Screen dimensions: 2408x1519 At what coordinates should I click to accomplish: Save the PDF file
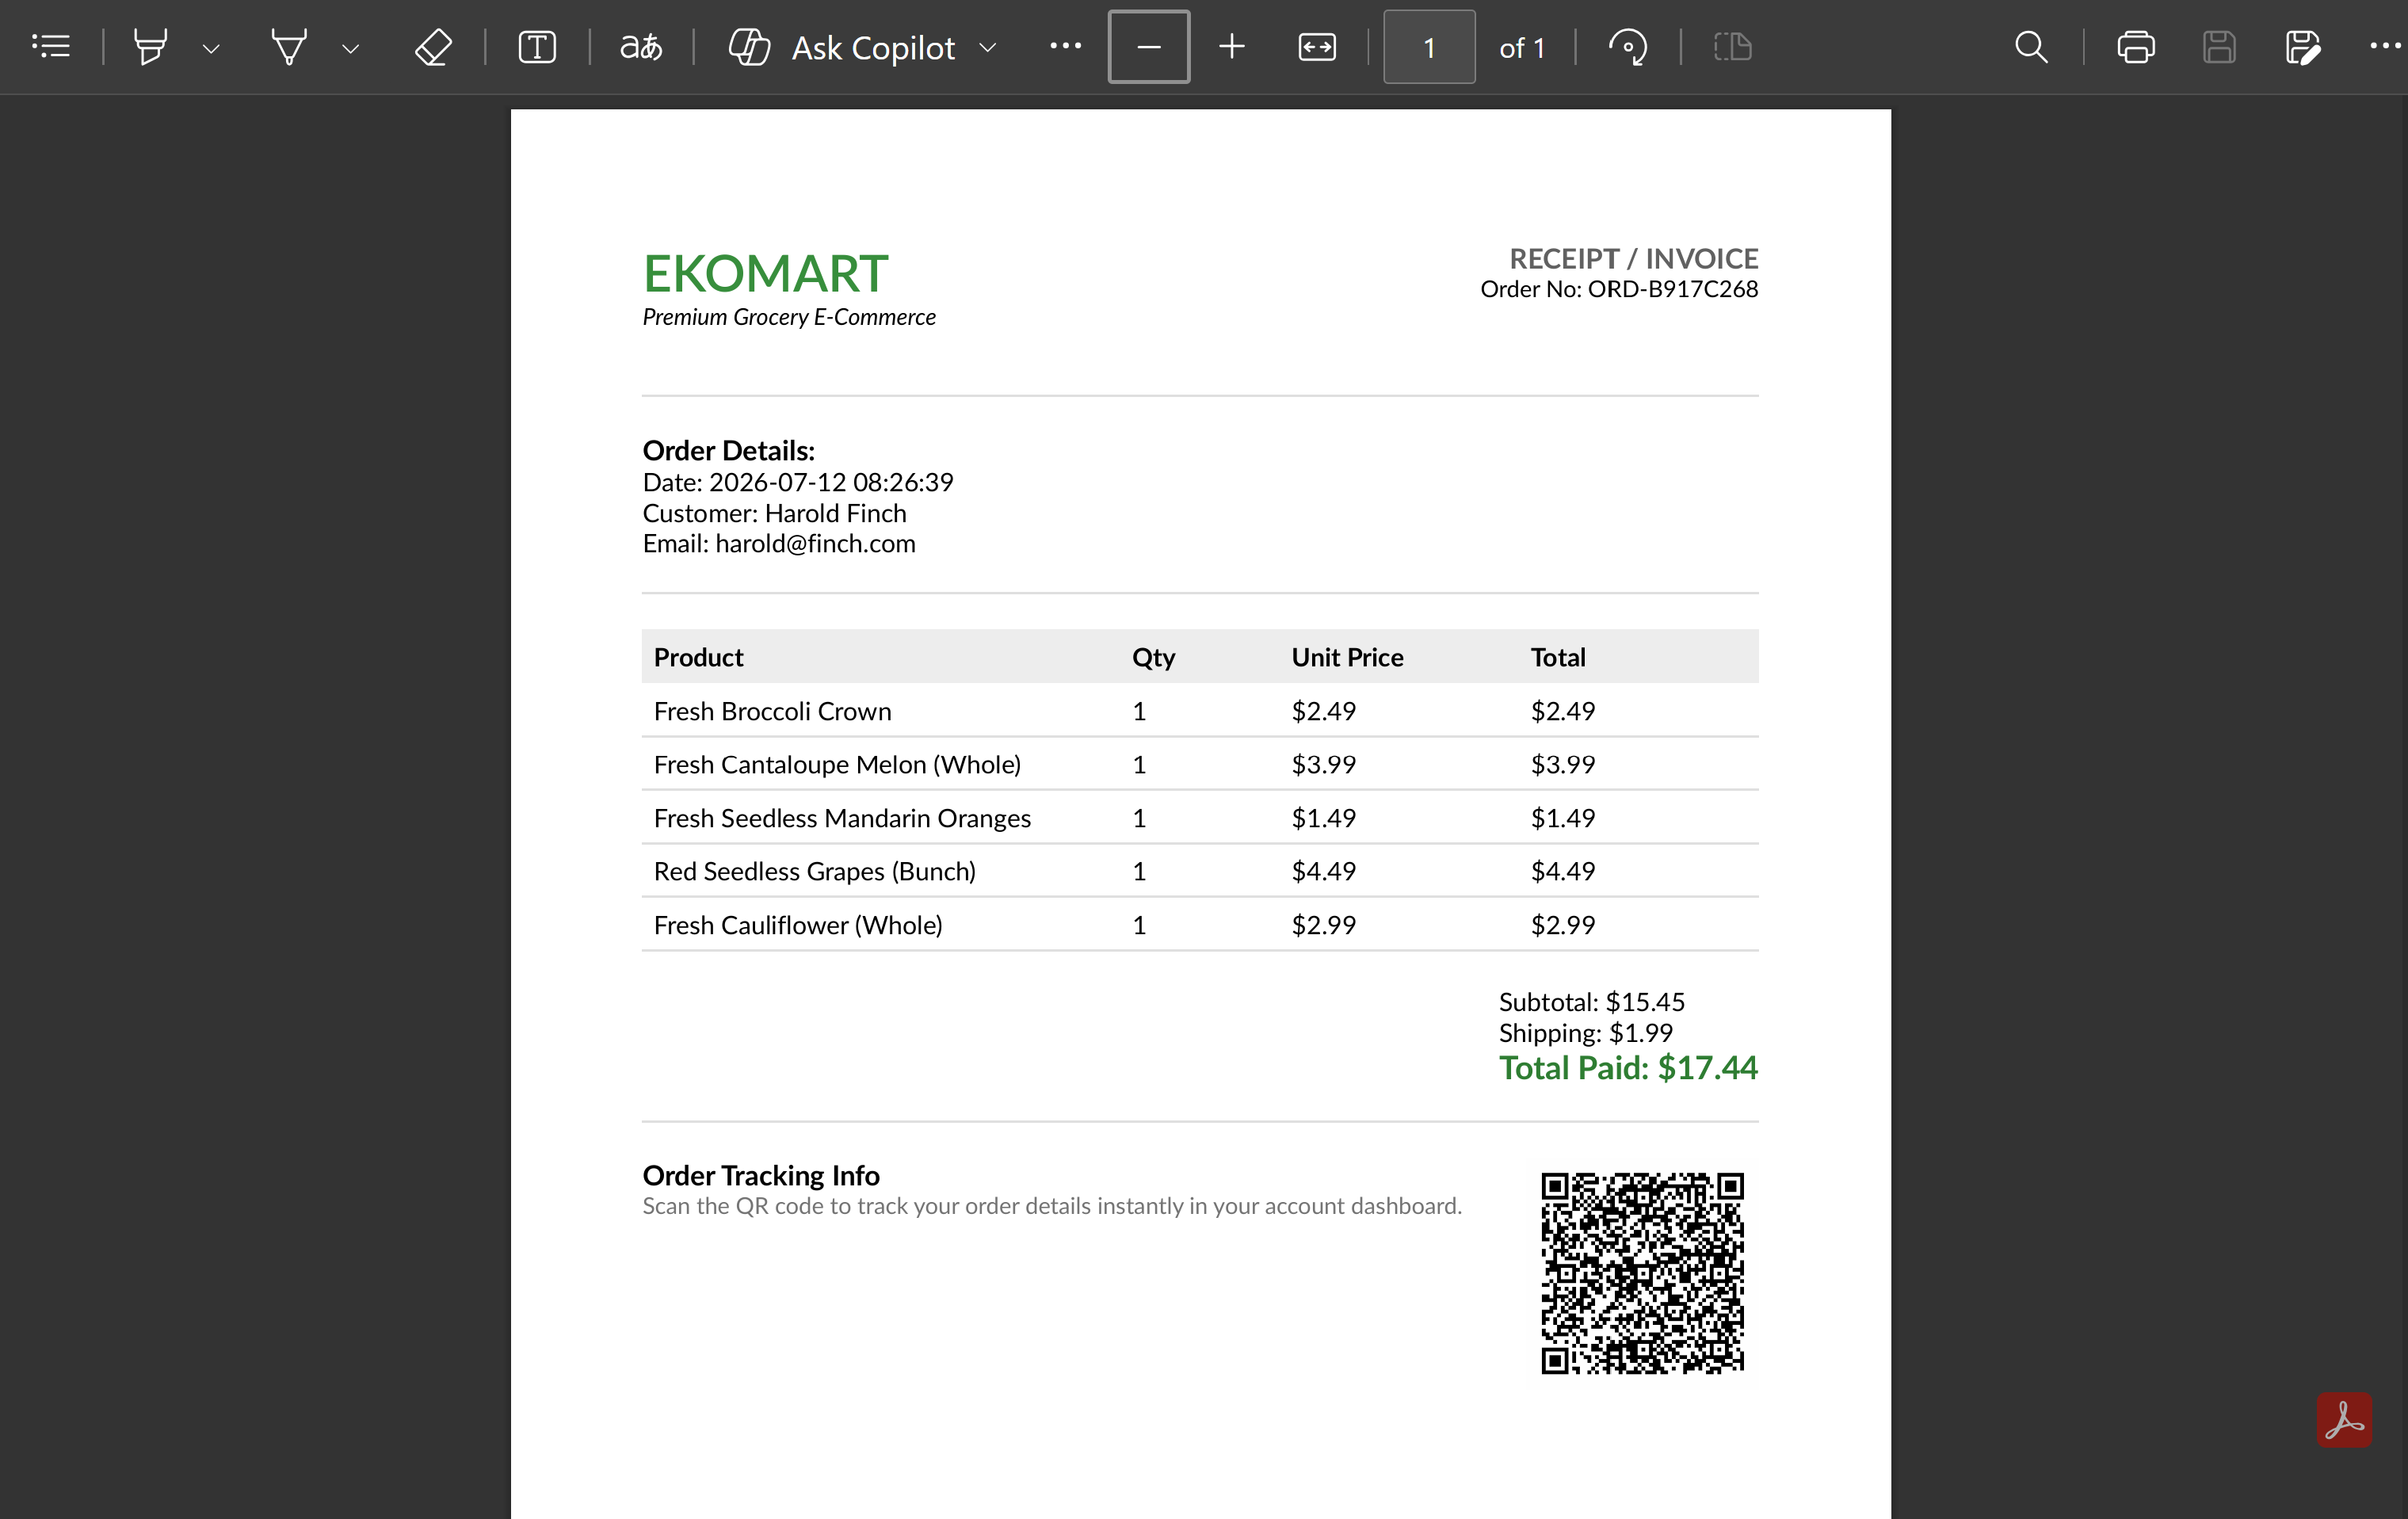click(2219, 47)
